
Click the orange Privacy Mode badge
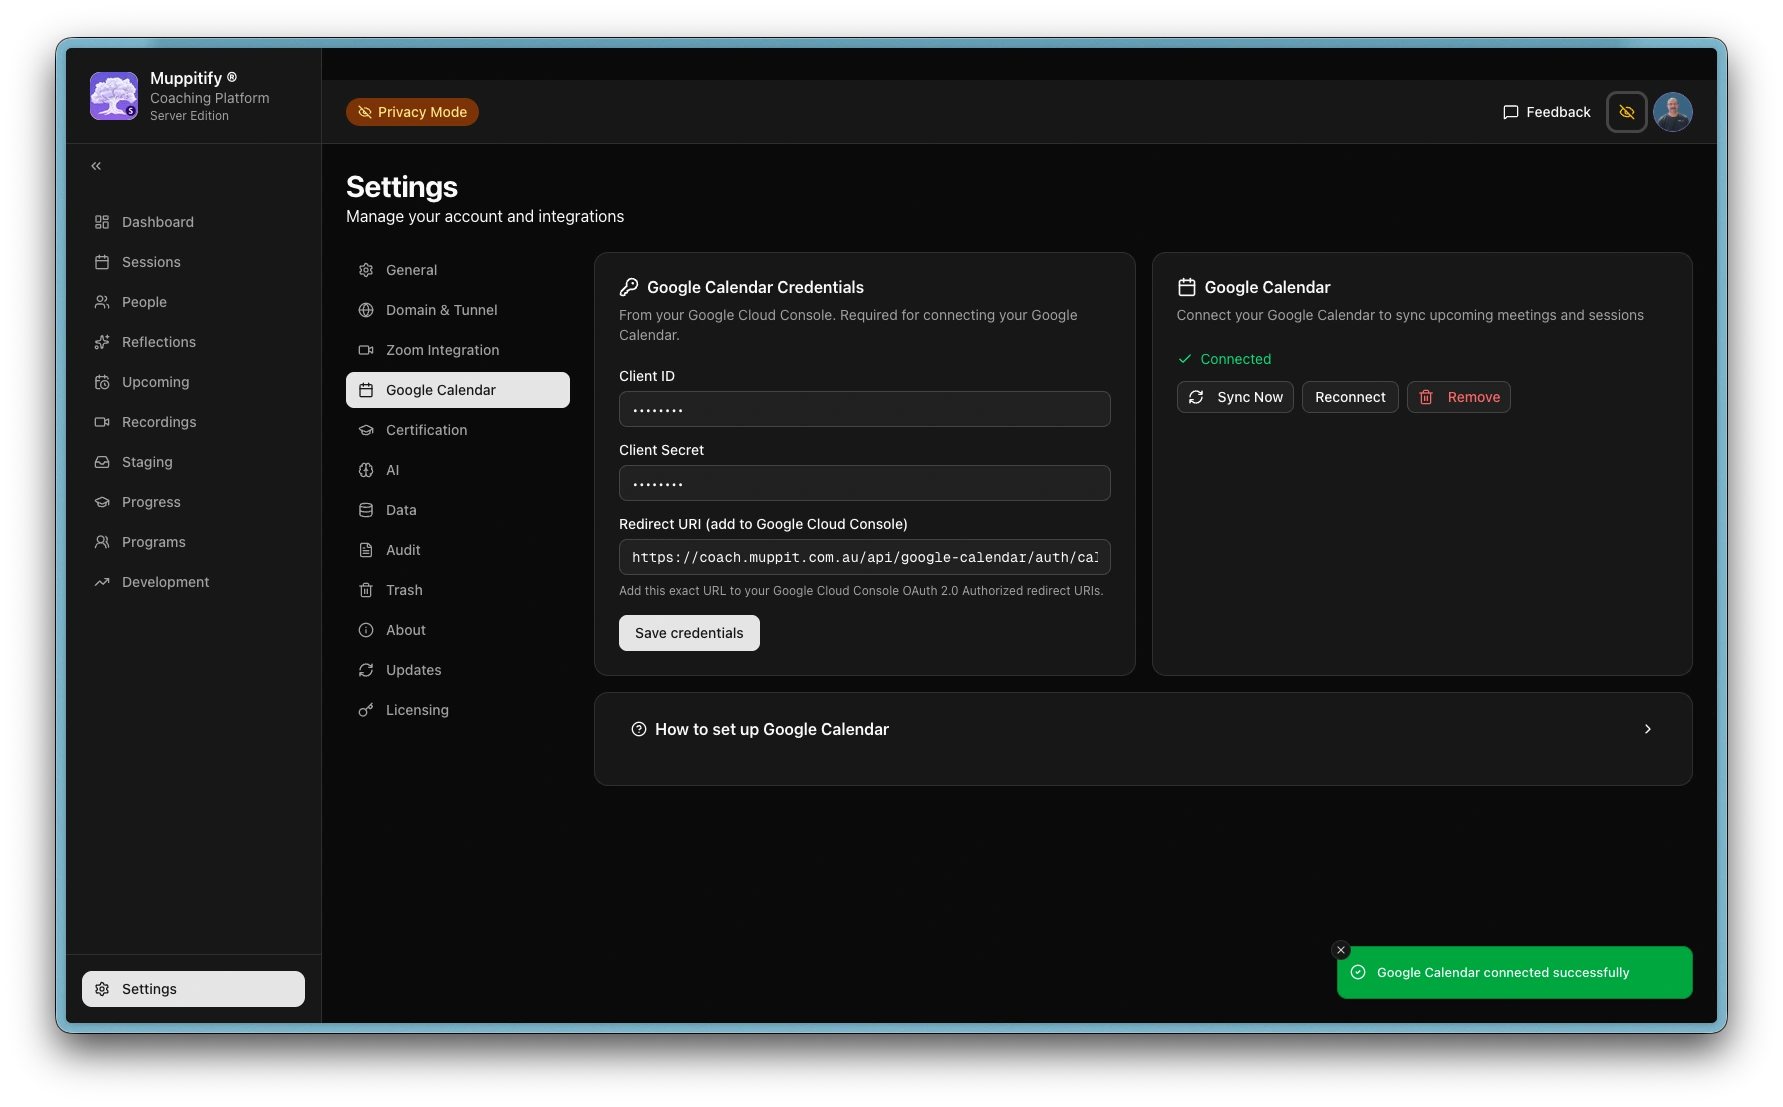(412, 112)
